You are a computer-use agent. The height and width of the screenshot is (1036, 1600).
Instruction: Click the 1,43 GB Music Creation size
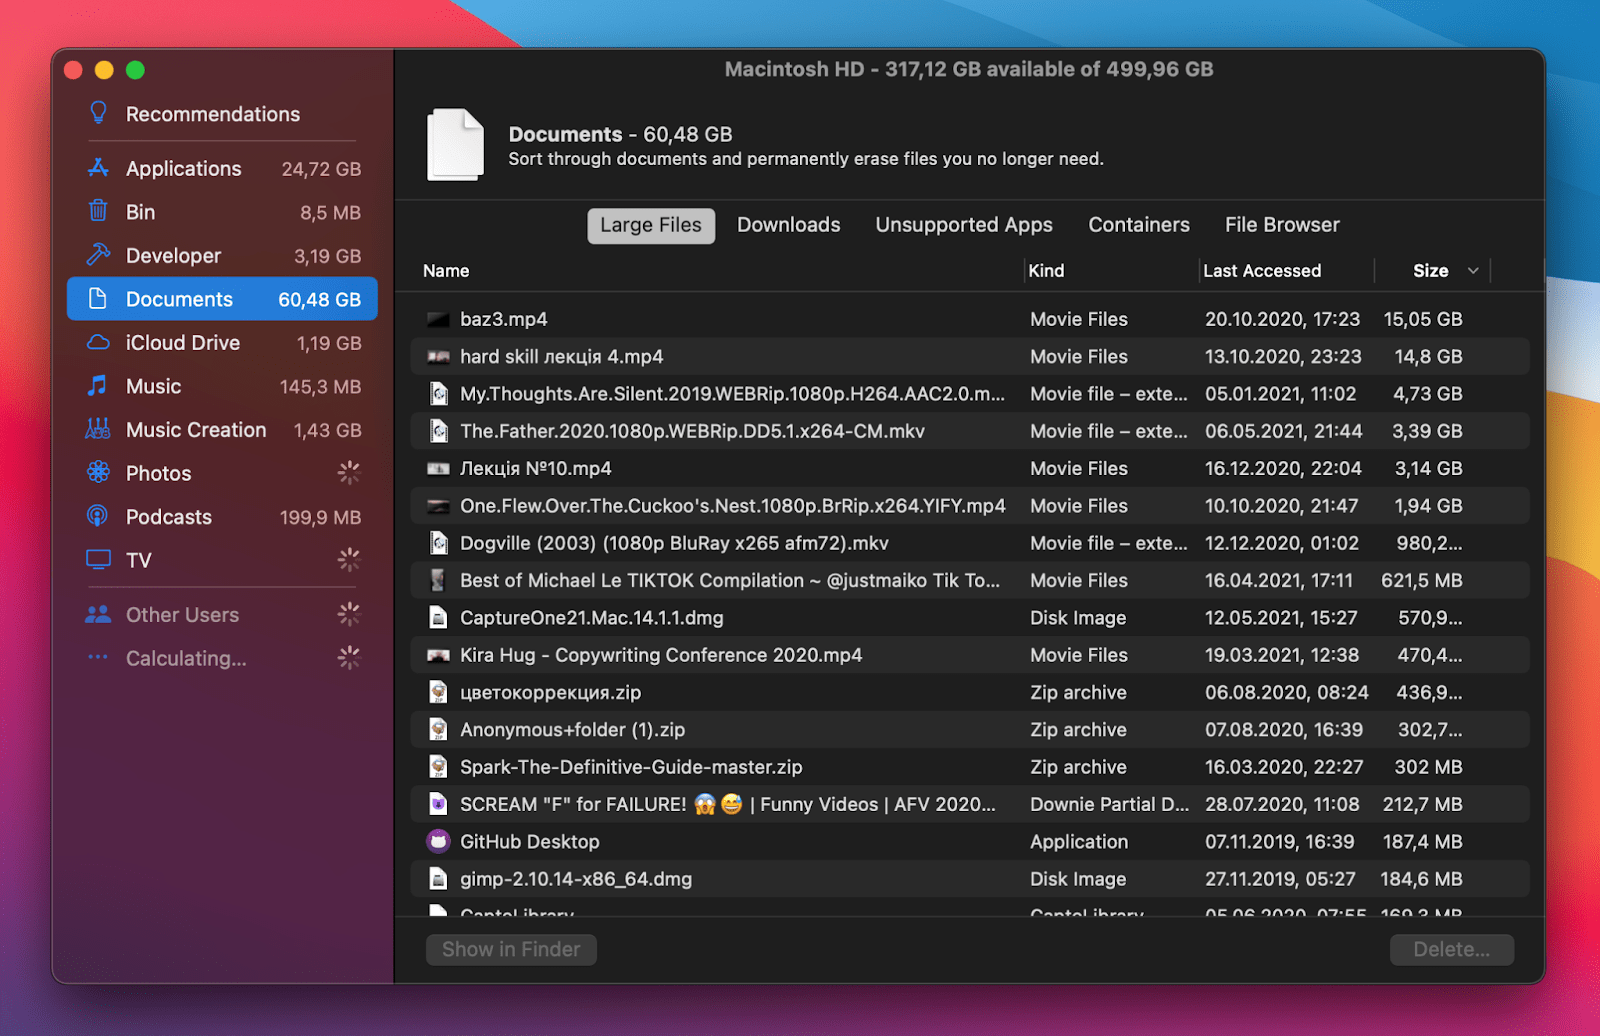pyautogui.click(x=327, y=430)
